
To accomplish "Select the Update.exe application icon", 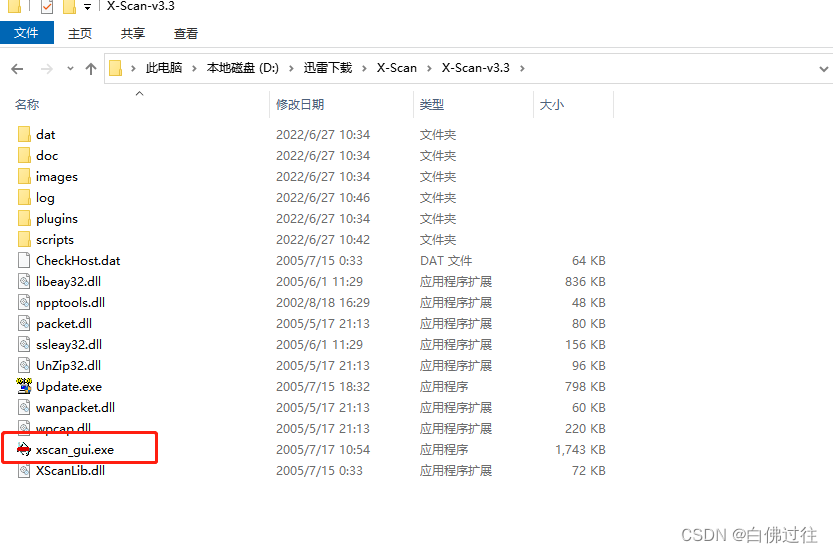I will [24, 386].
